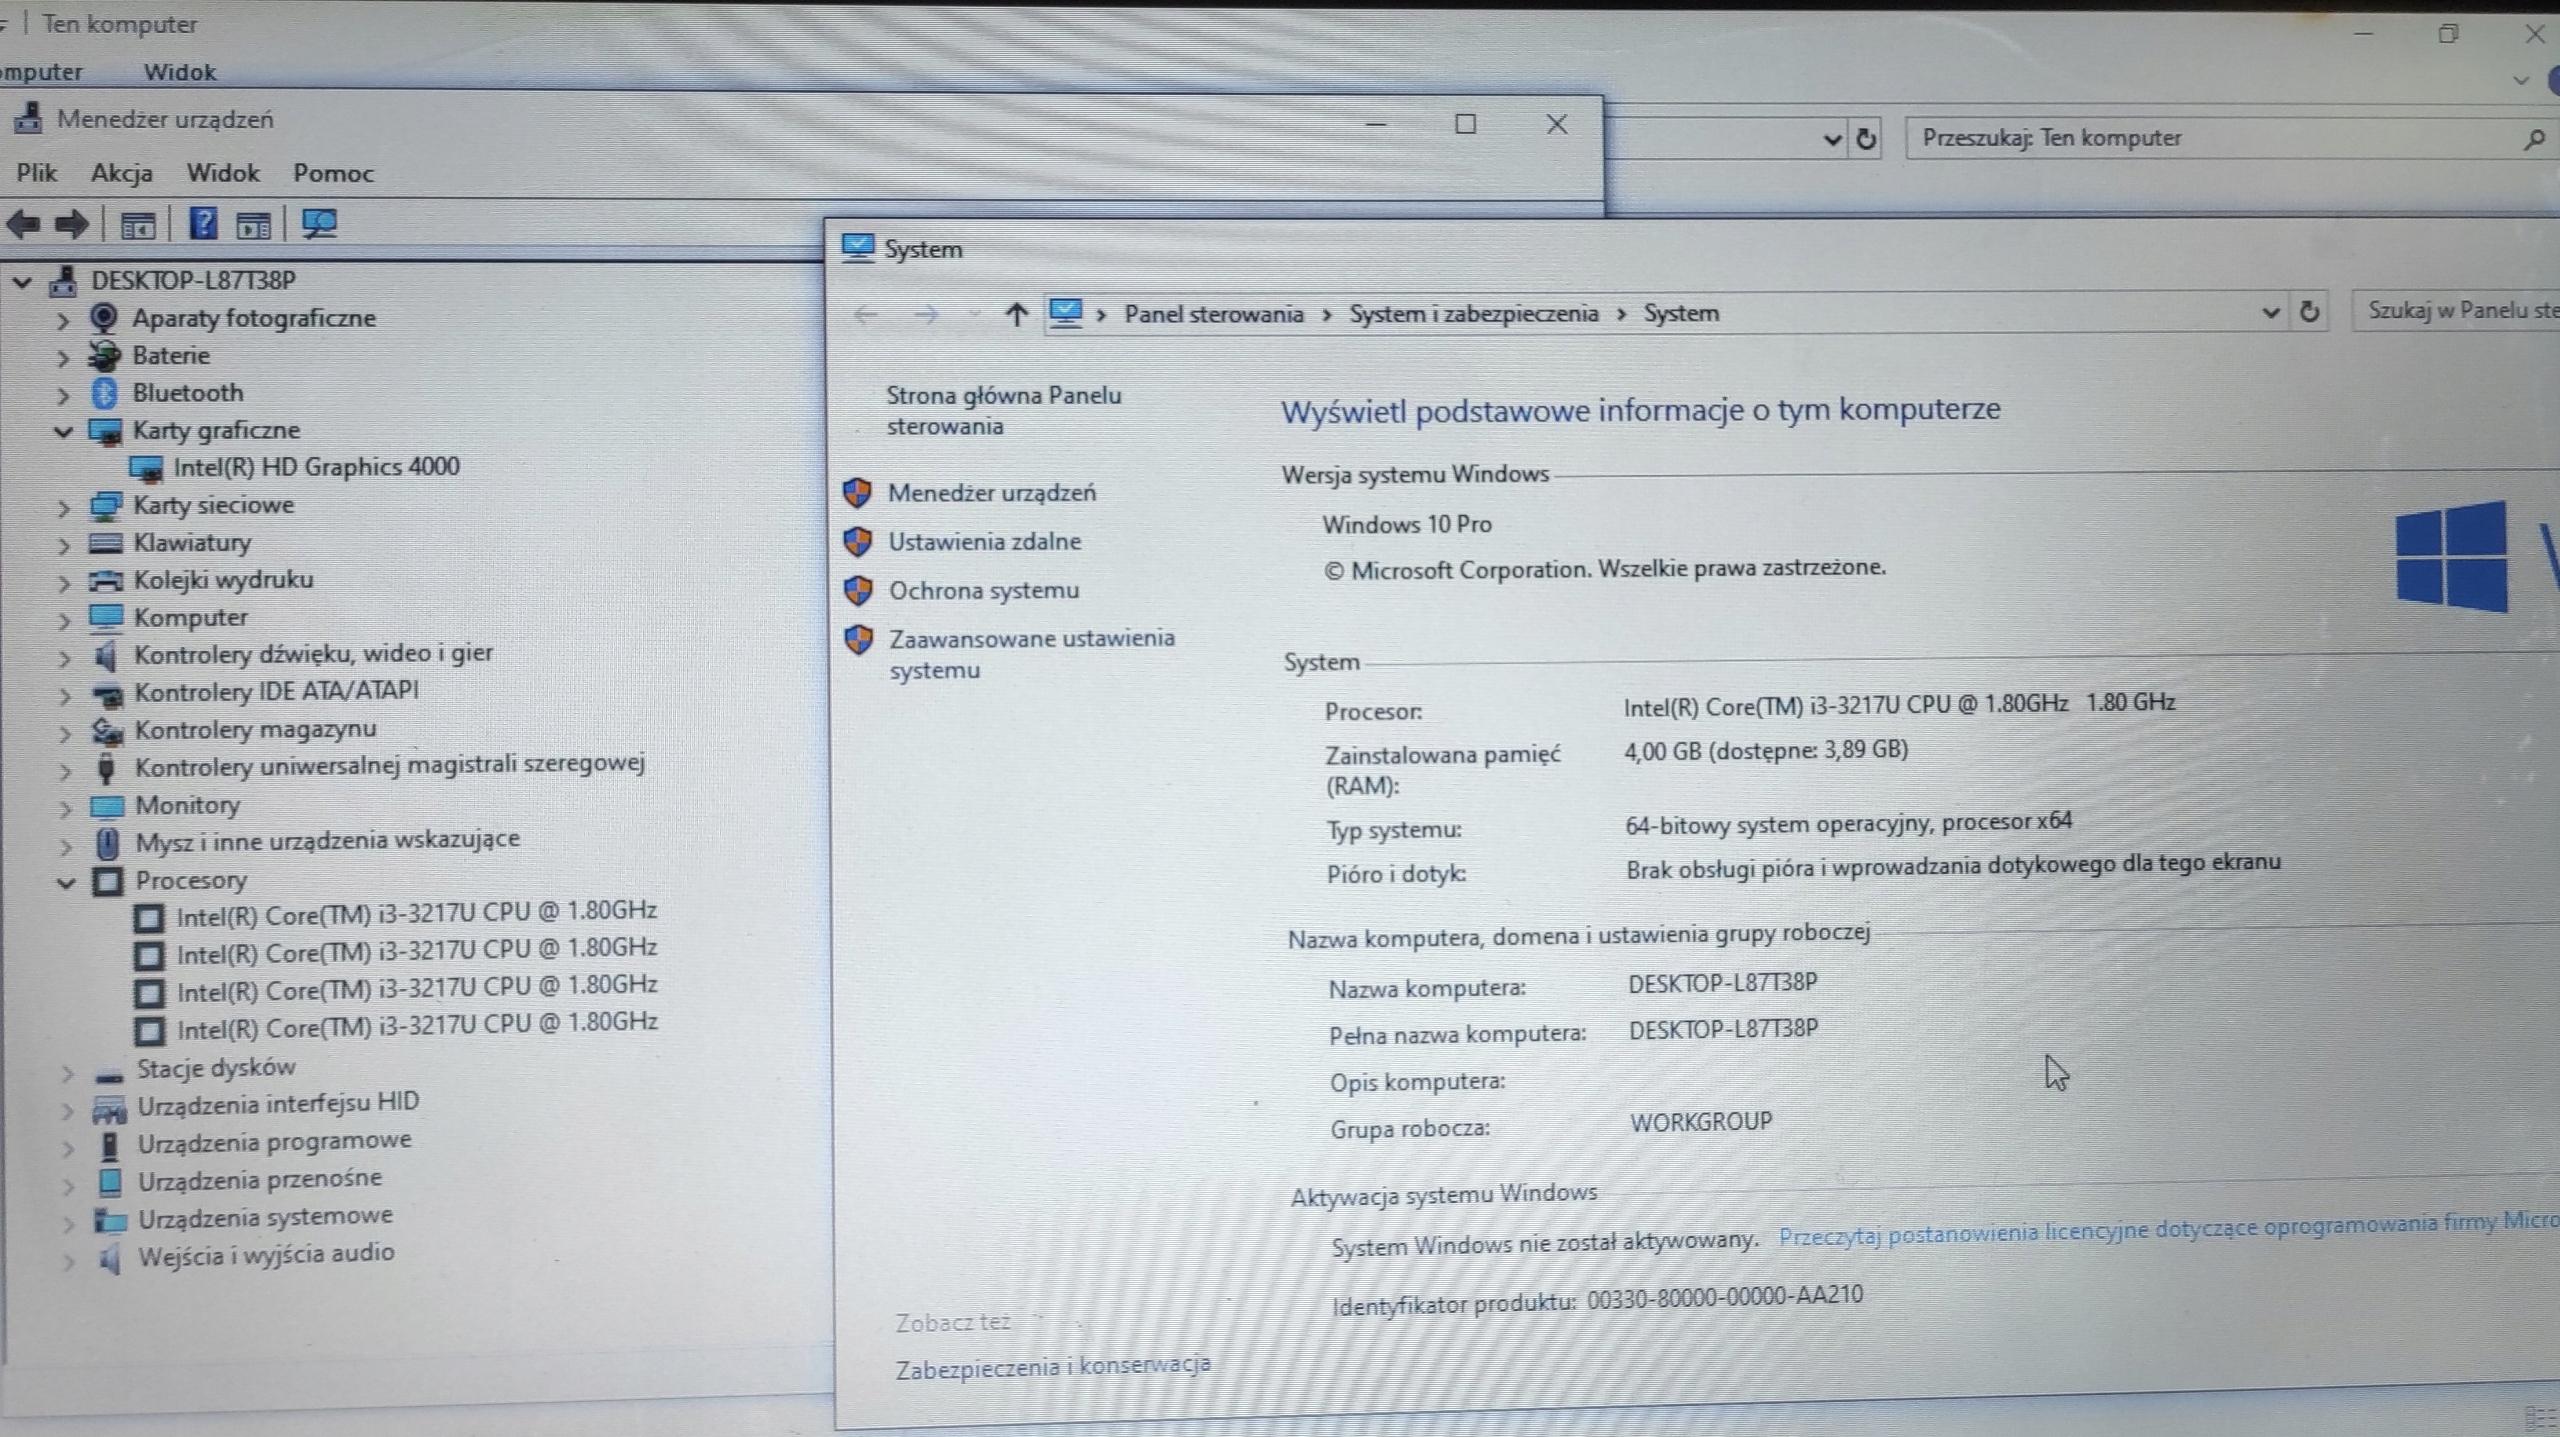Click the Up arrow in System window navigation
The height and width of the screenshot is (1437, 2560).
point(1016,315)
